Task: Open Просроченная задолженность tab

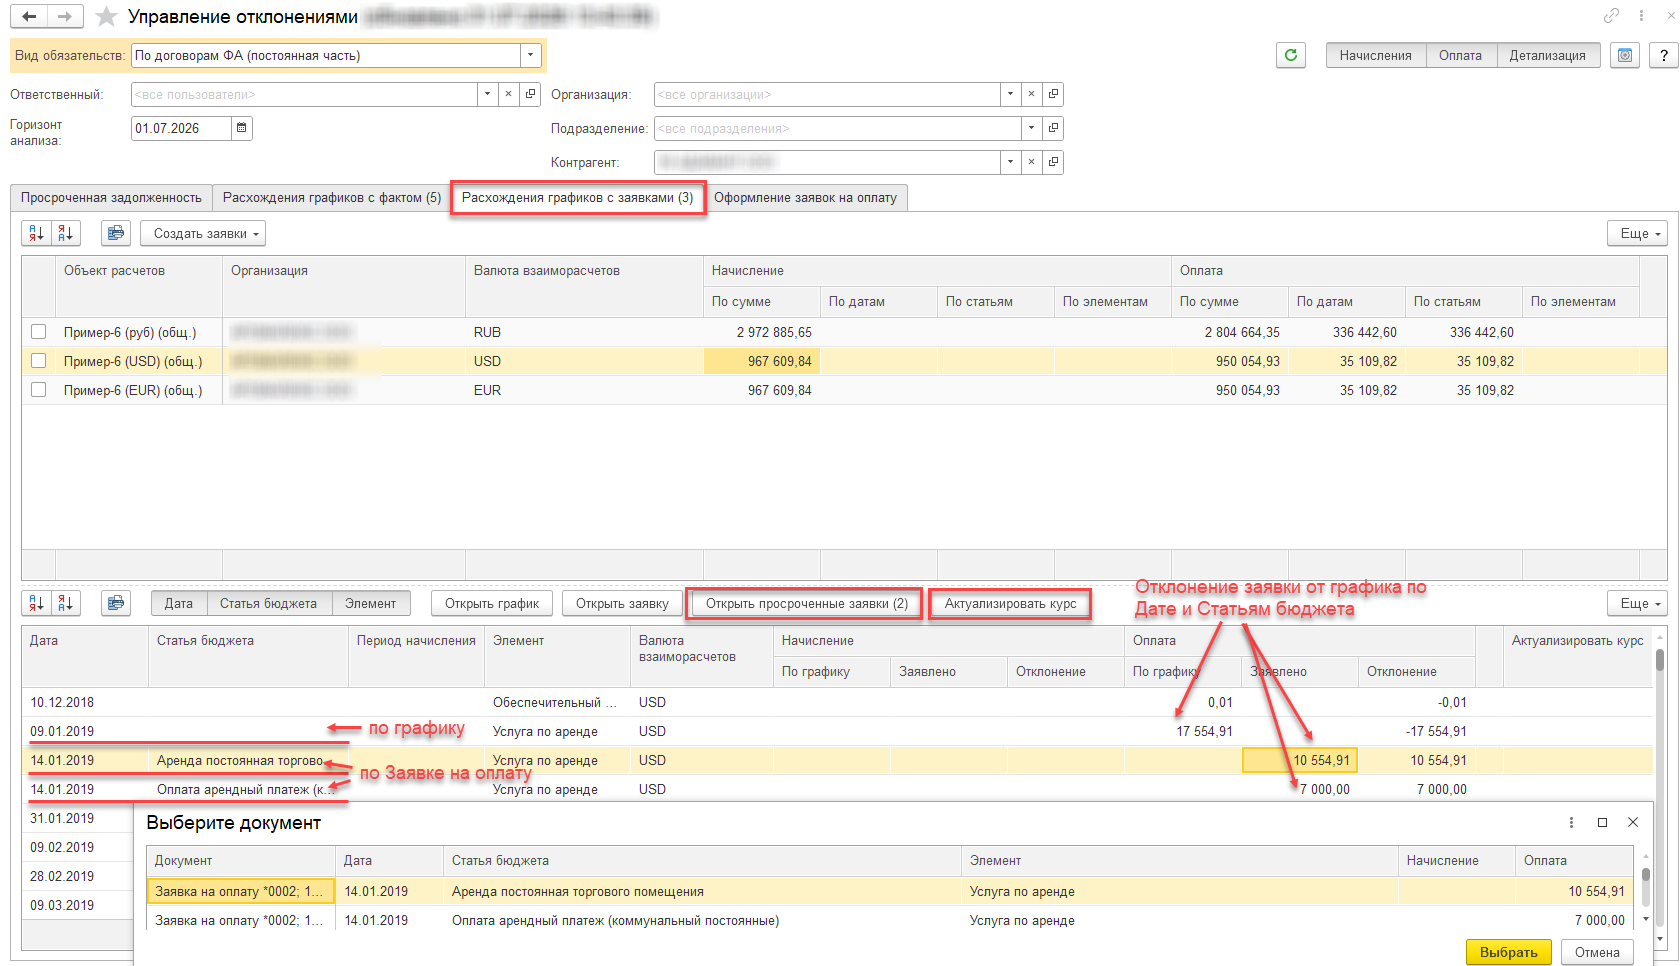Action: (x=111, y=198)
